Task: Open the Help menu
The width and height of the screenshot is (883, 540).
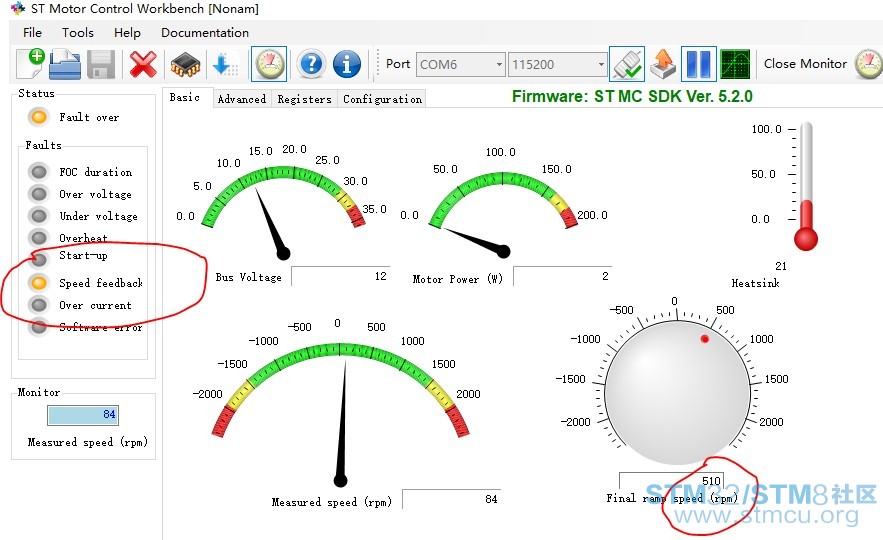Action: [127, 33]
